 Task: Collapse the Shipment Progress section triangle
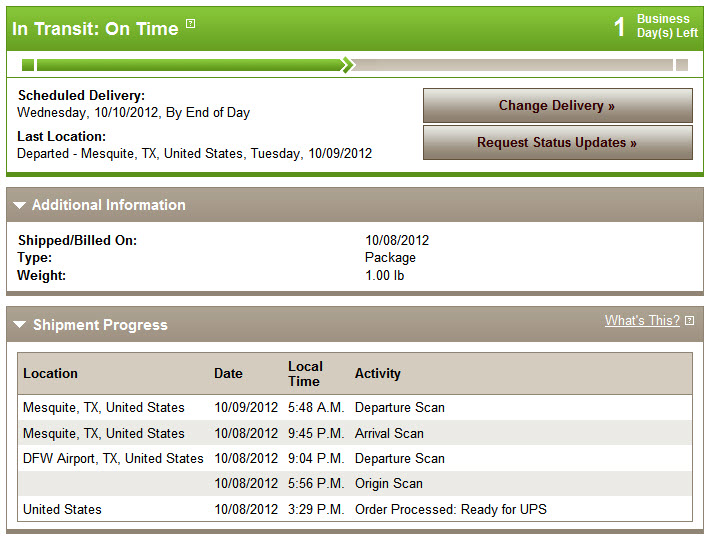[x=20, y=325]
